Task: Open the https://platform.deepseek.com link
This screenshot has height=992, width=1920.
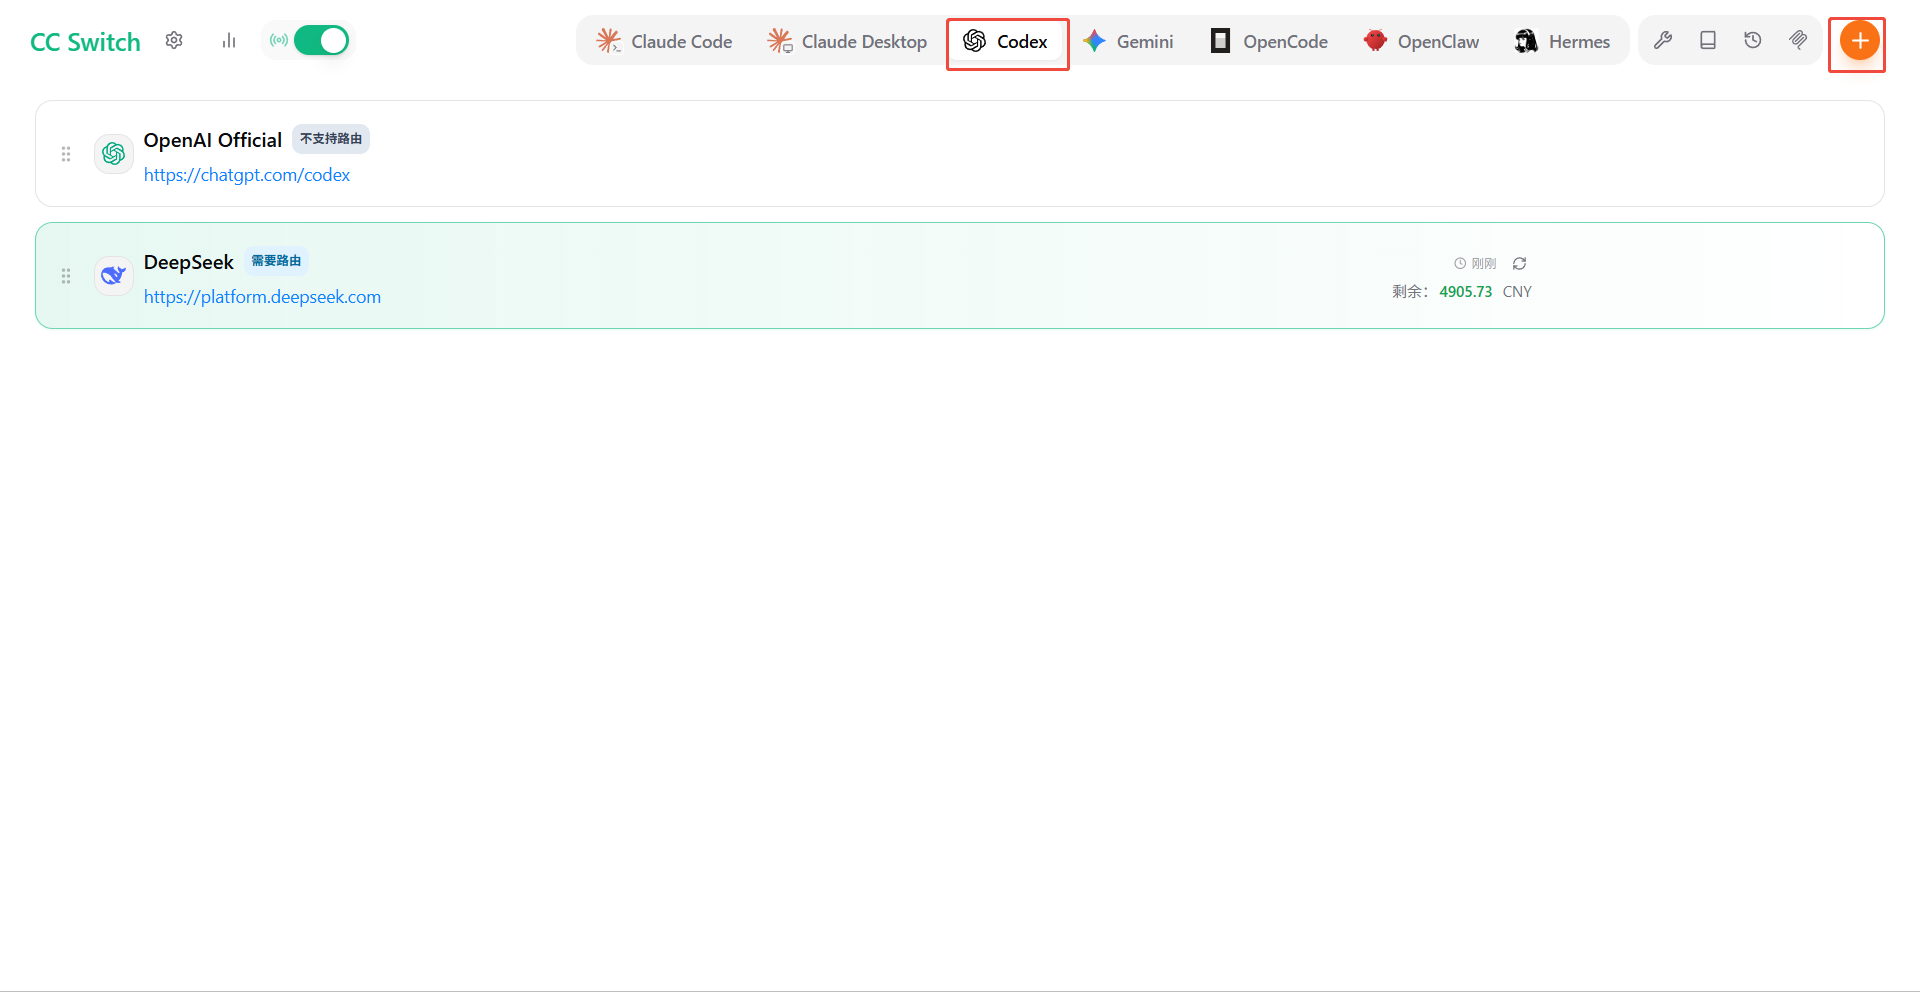Action: 262,297
